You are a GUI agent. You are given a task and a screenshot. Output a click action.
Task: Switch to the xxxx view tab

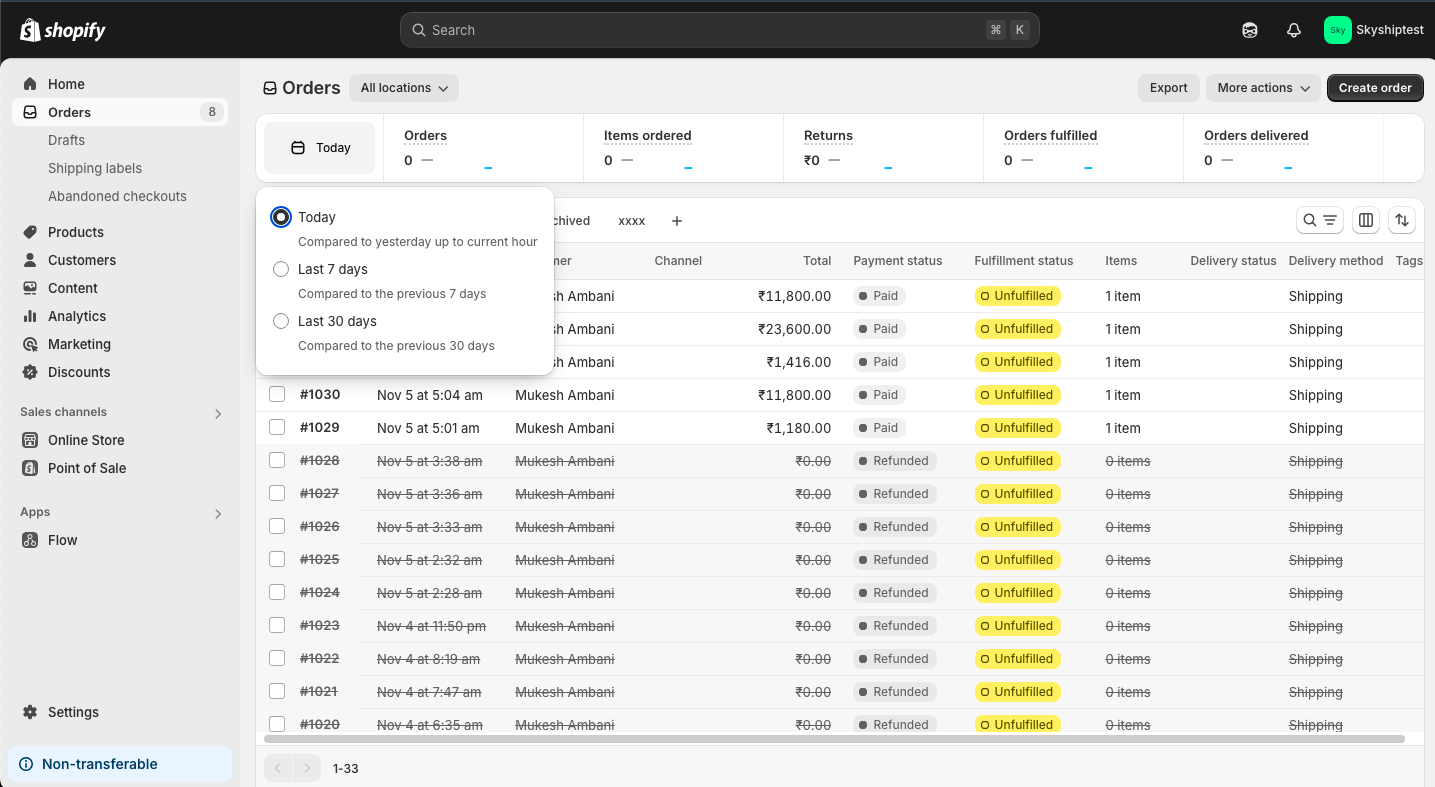631,221
